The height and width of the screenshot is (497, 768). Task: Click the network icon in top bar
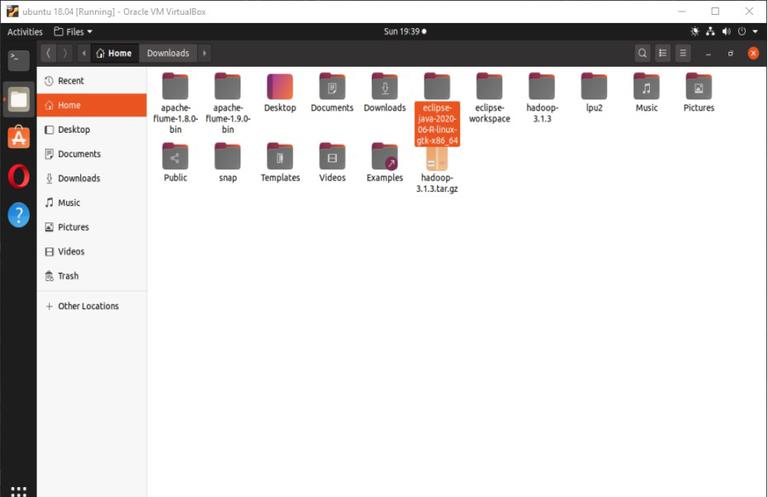point(711,31)
